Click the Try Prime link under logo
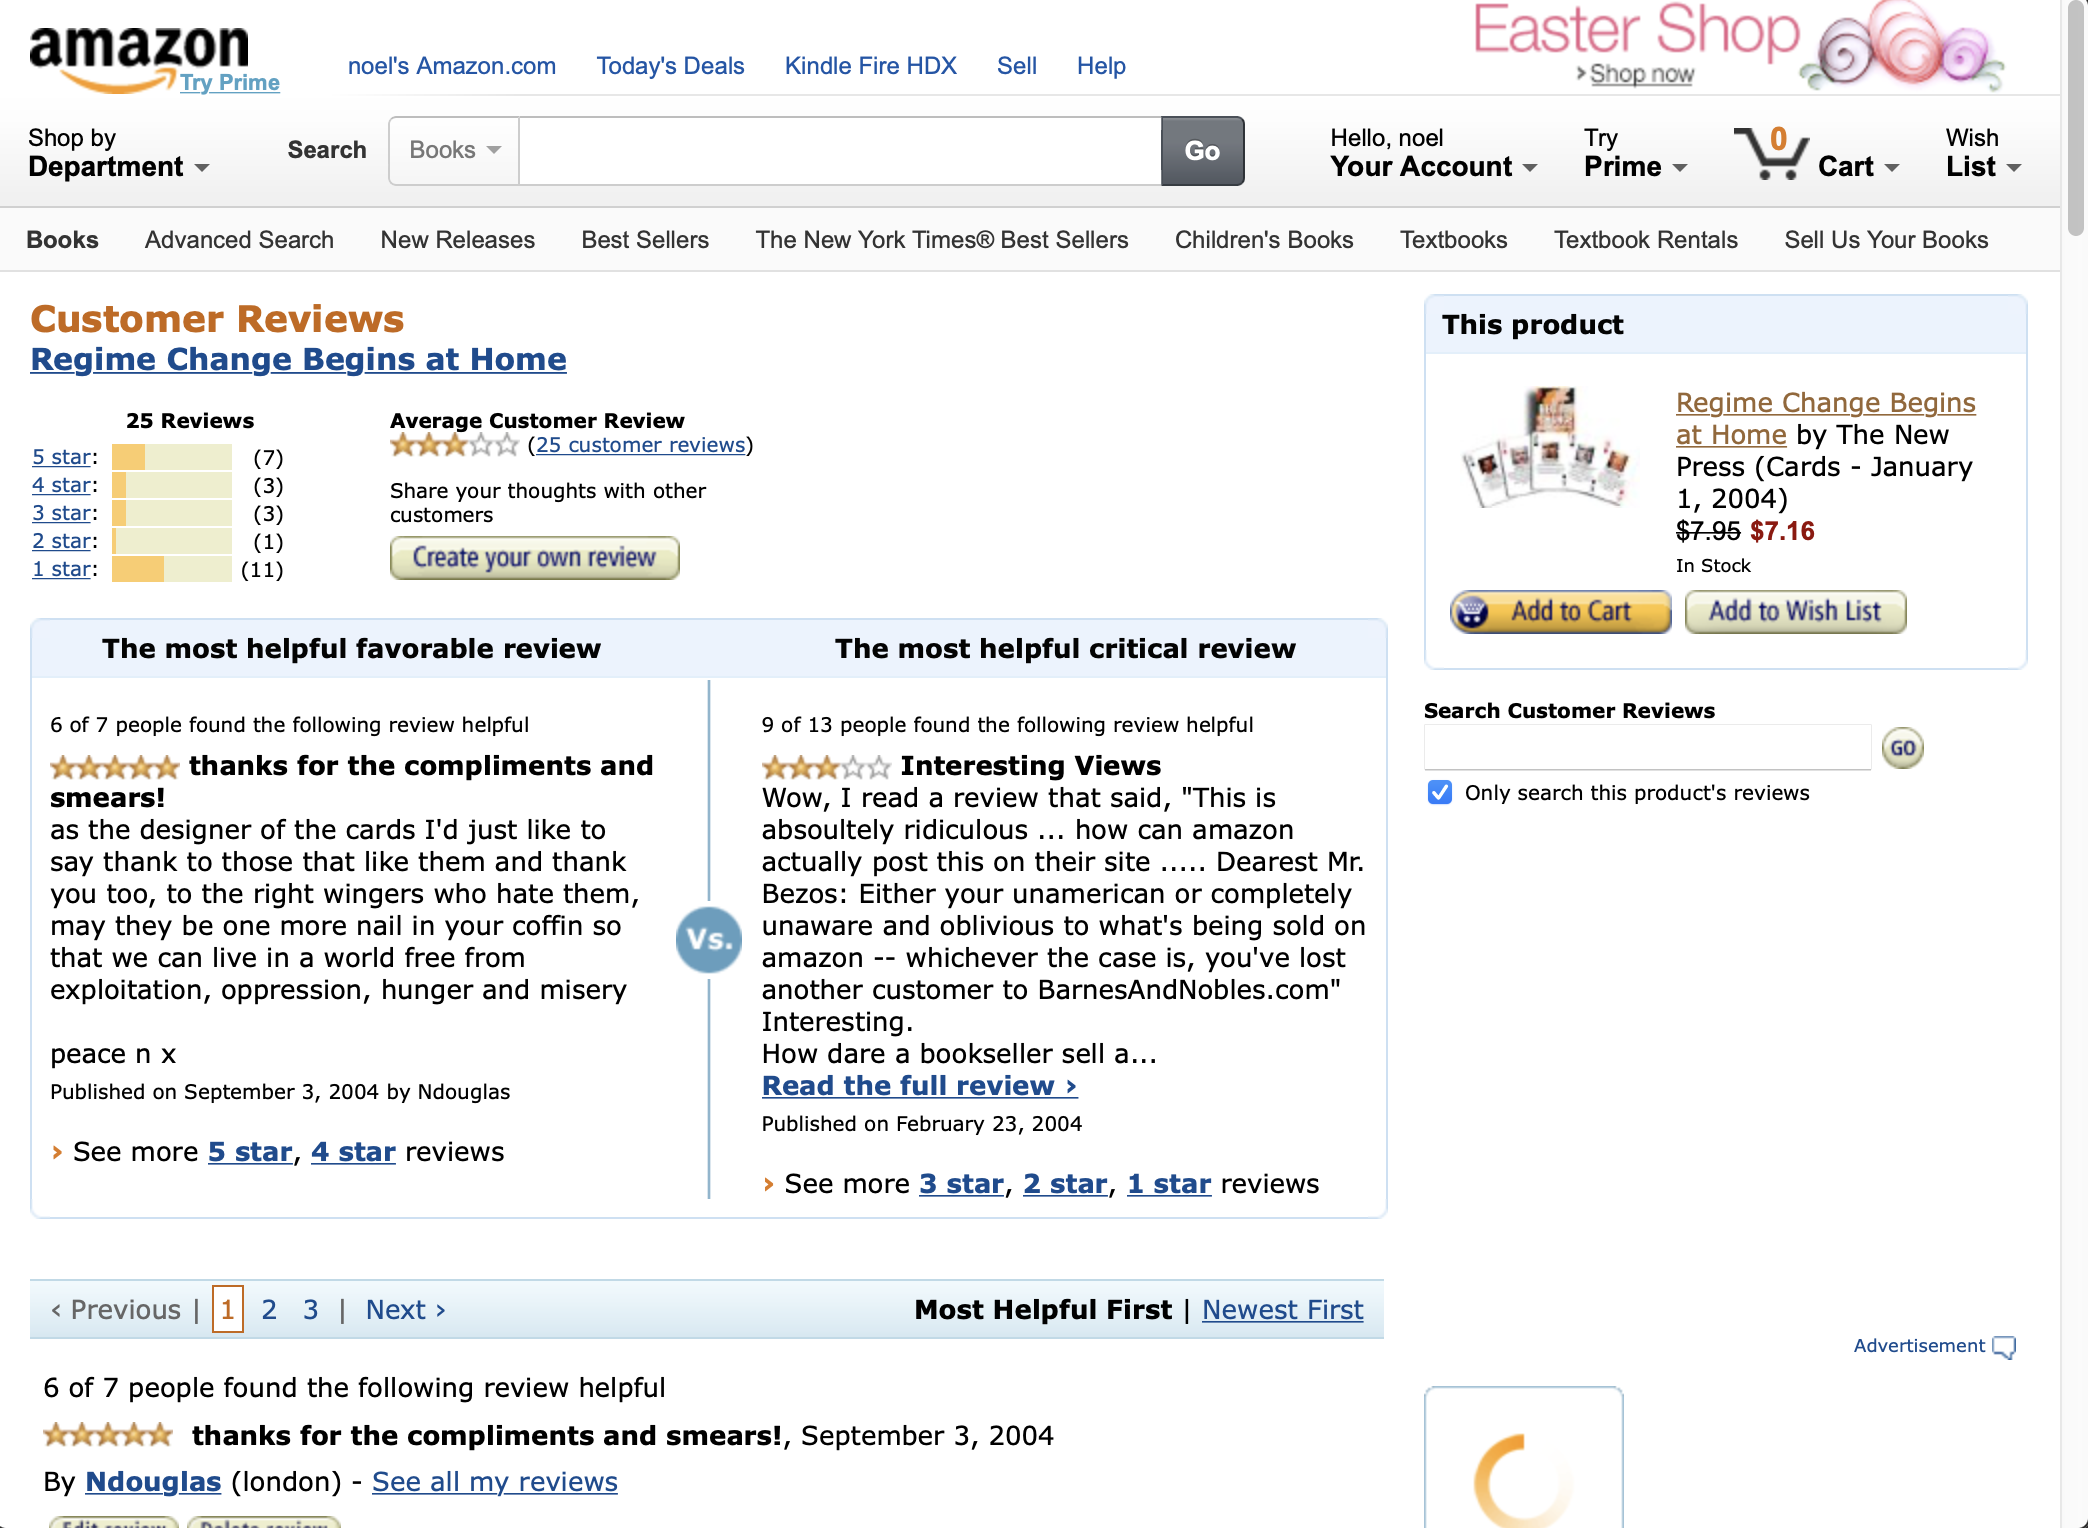This screenshot has width=2088, height=1528. (x=231, y=83)
